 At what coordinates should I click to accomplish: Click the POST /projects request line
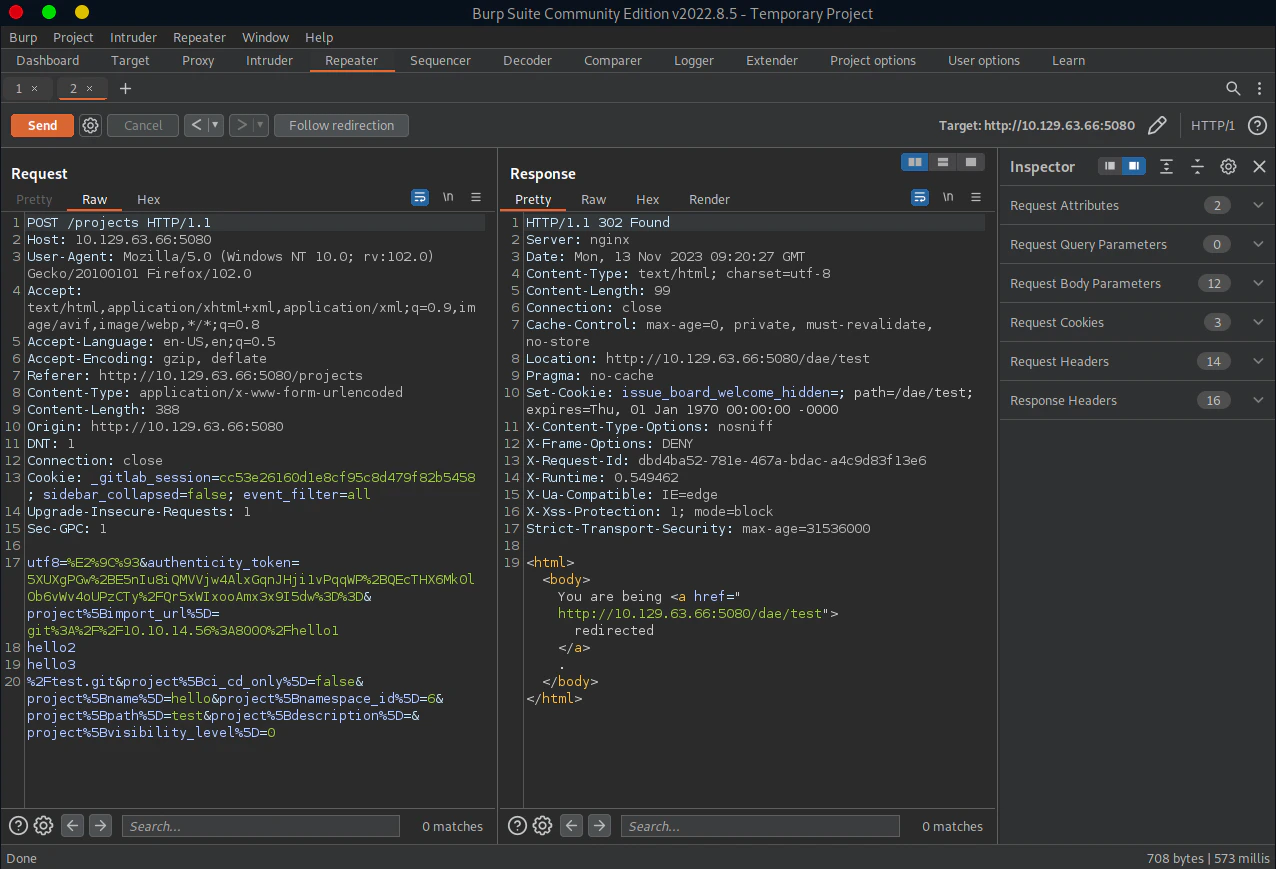119,222
